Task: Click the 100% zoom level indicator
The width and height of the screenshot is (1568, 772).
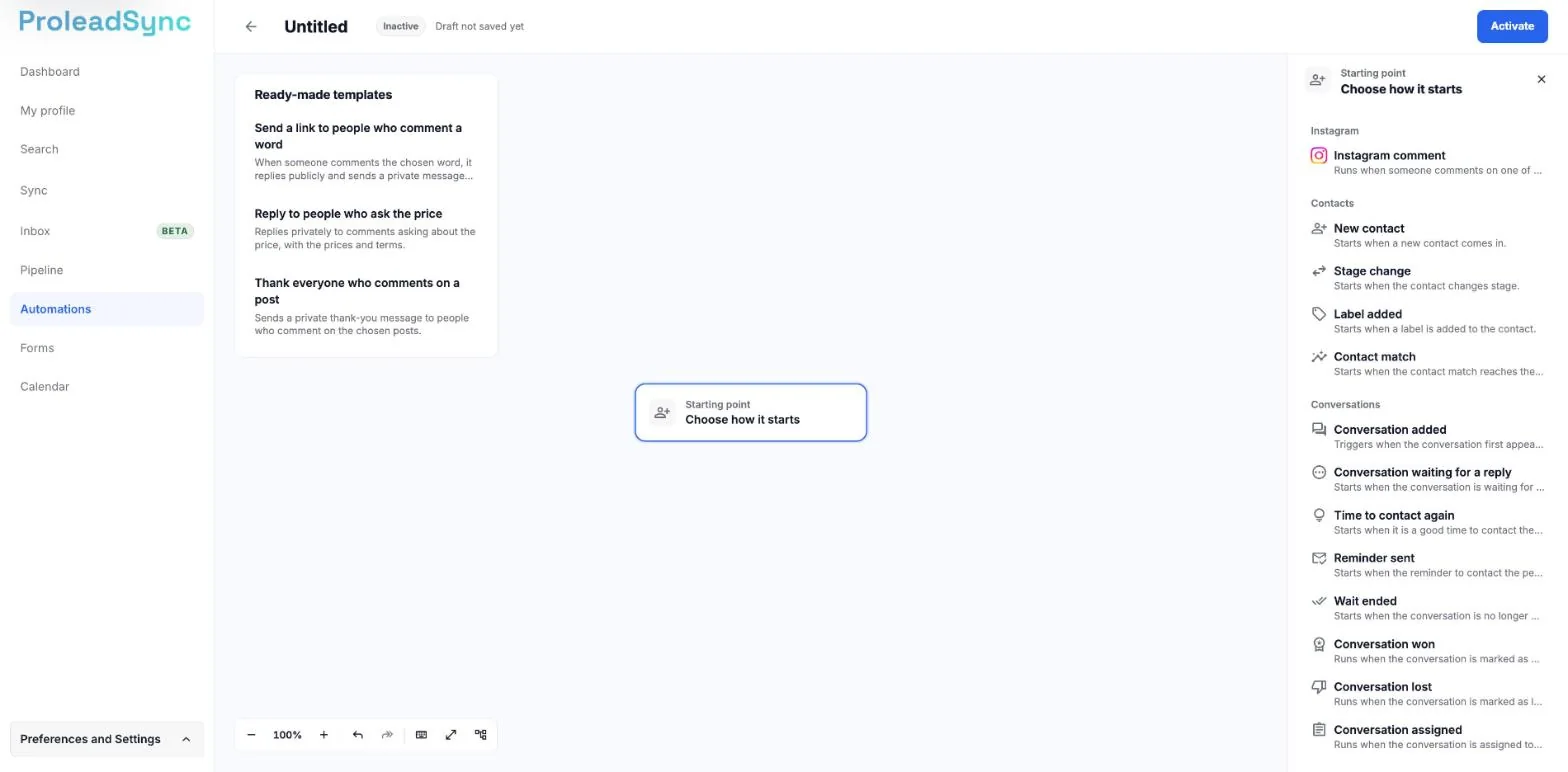Action: point(287,735)
